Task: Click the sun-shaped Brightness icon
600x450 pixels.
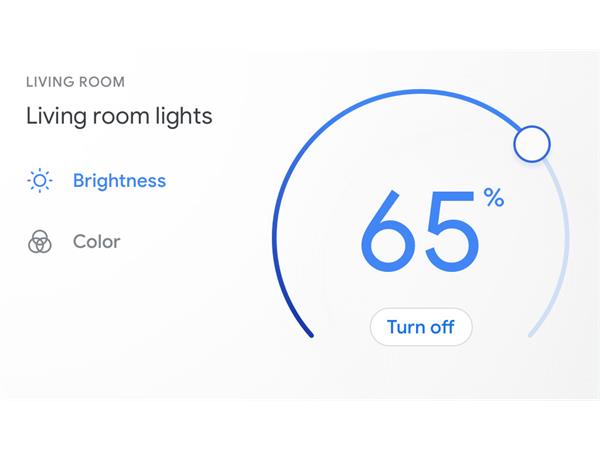Action: [40, 181]
